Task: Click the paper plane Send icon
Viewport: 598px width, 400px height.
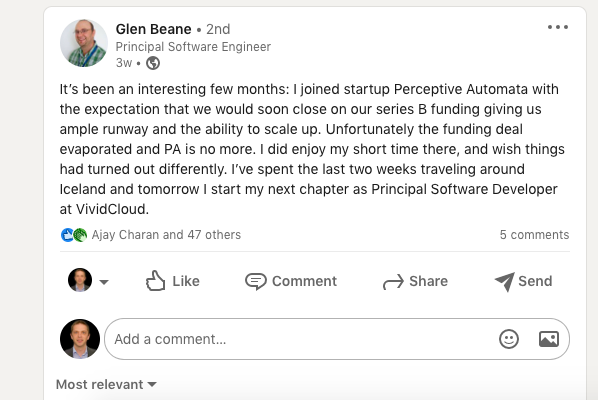Action: click(505, 282)
